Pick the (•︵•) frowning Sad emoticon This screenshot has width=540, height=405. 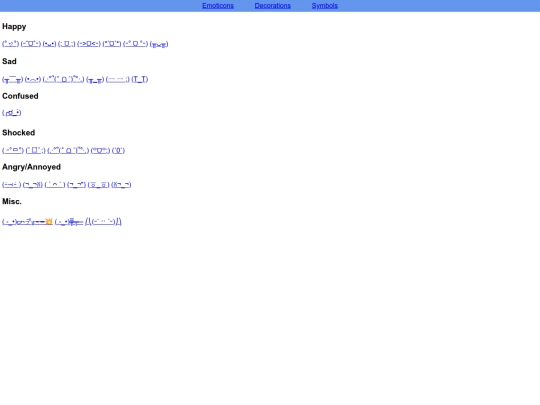pyautogui.click(x=33, y=79)
